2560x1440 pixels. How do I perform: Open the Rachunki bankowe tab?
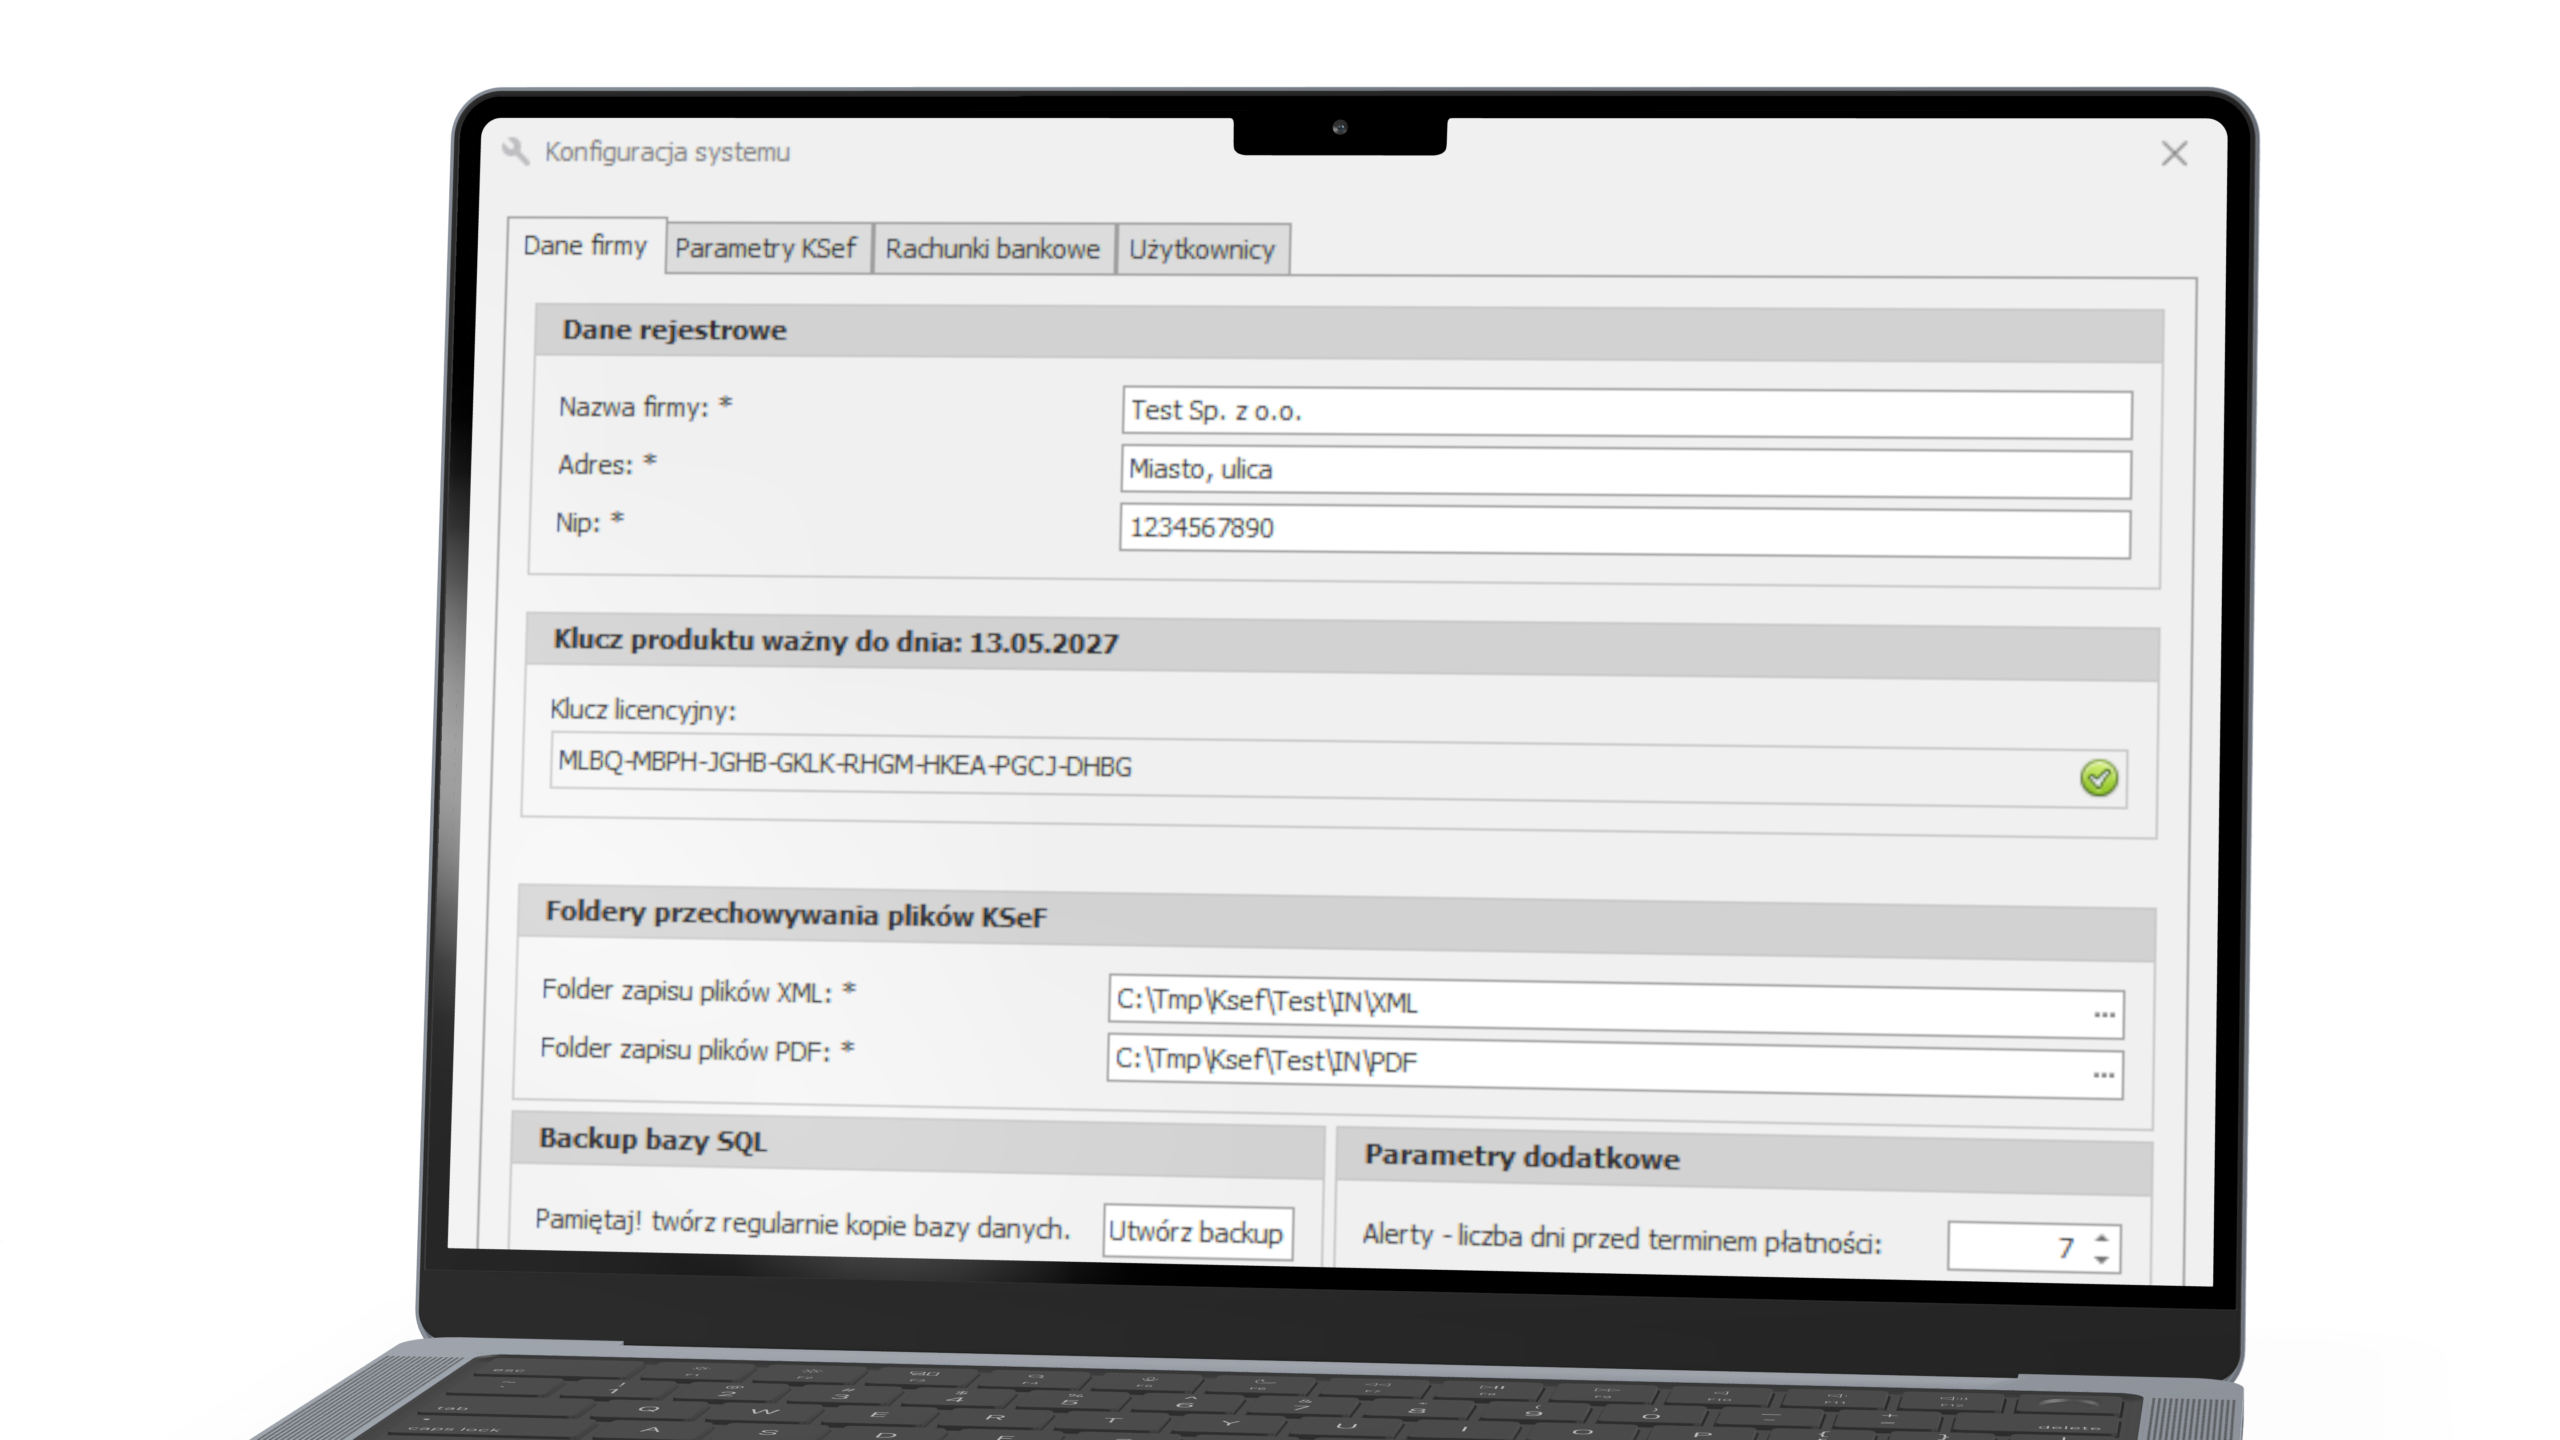(993, 249)
